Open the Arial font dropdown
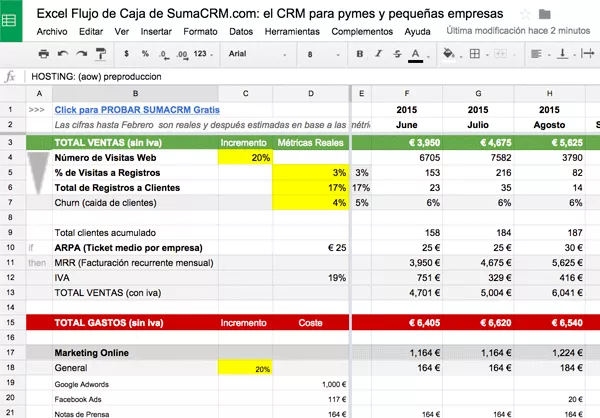 [258, 54]
